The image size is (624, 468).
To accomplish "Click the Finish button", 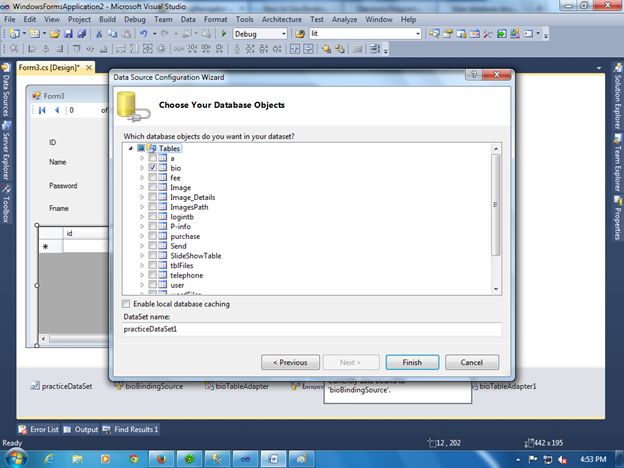I will coord(412,362).
